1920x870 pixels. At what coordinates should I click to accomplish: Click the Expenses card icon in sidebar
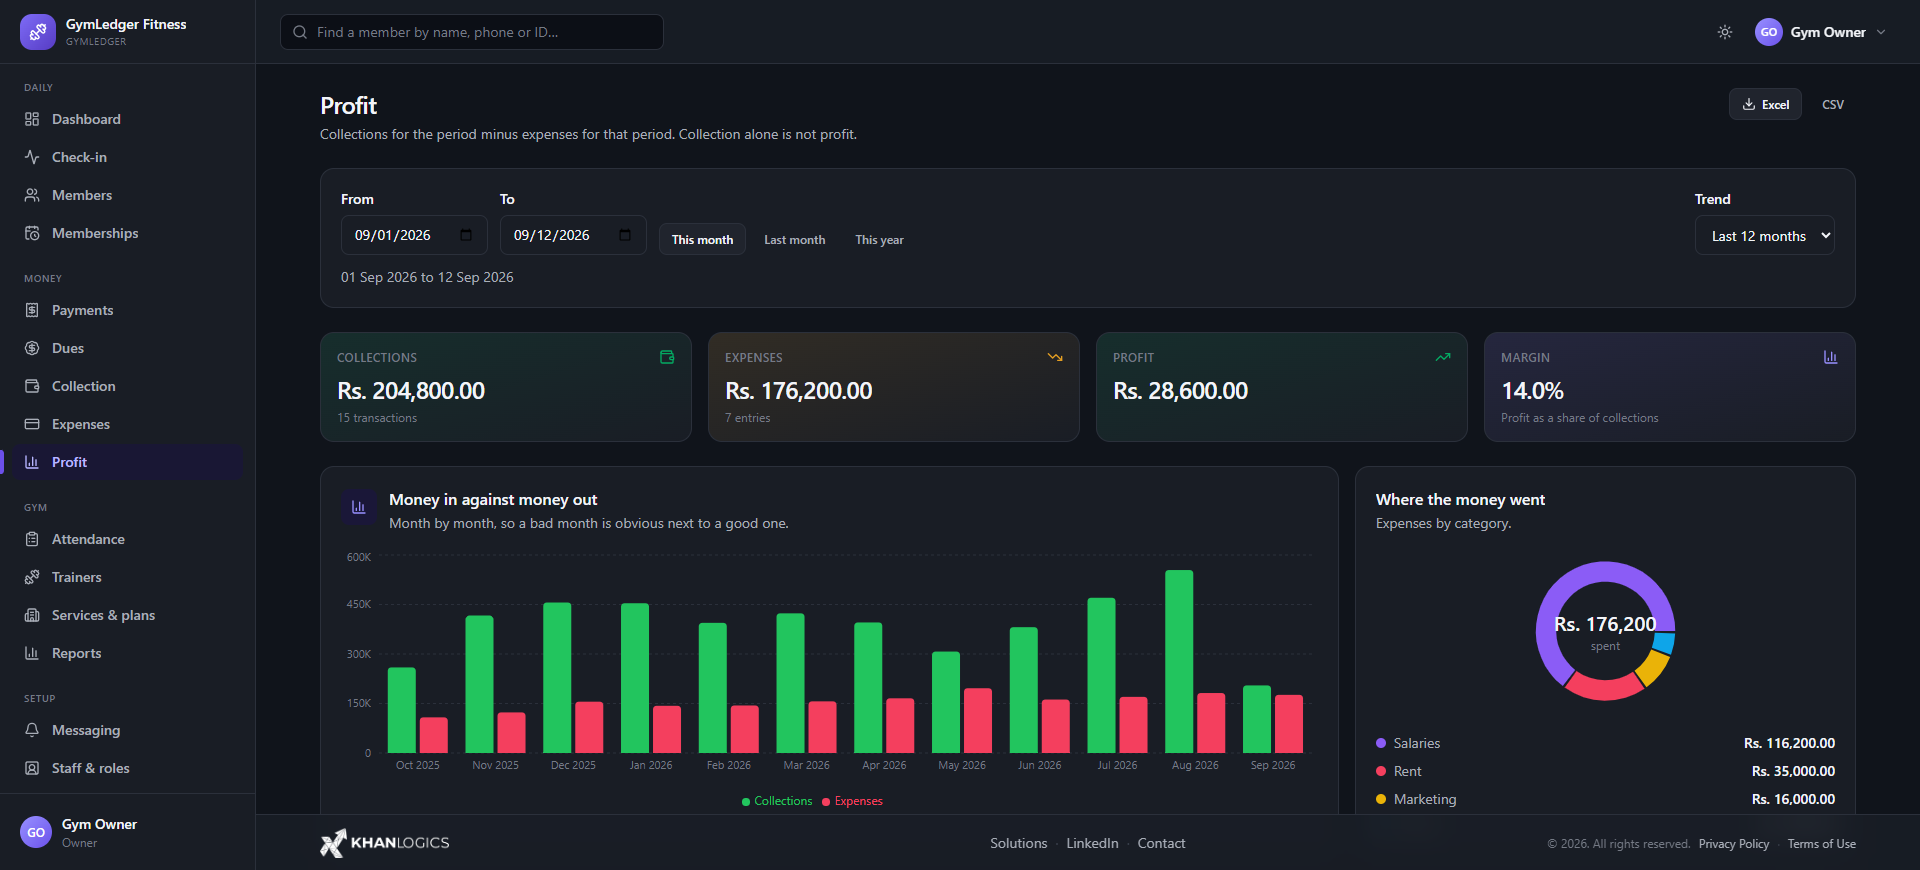coord(32,424)
